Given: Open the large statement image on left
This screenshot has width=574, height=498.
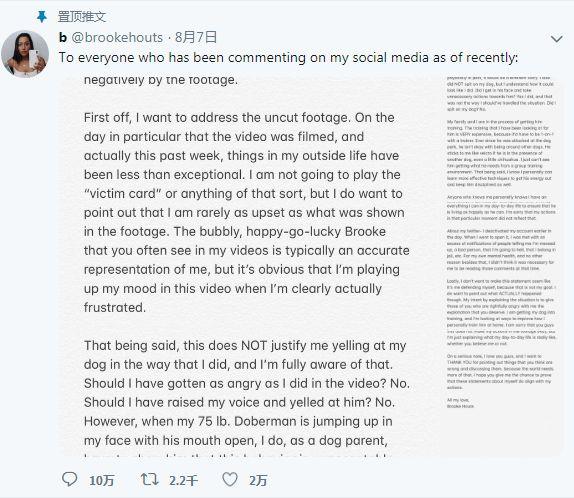Looking at the screenshot, I should (x=247, y=267).
